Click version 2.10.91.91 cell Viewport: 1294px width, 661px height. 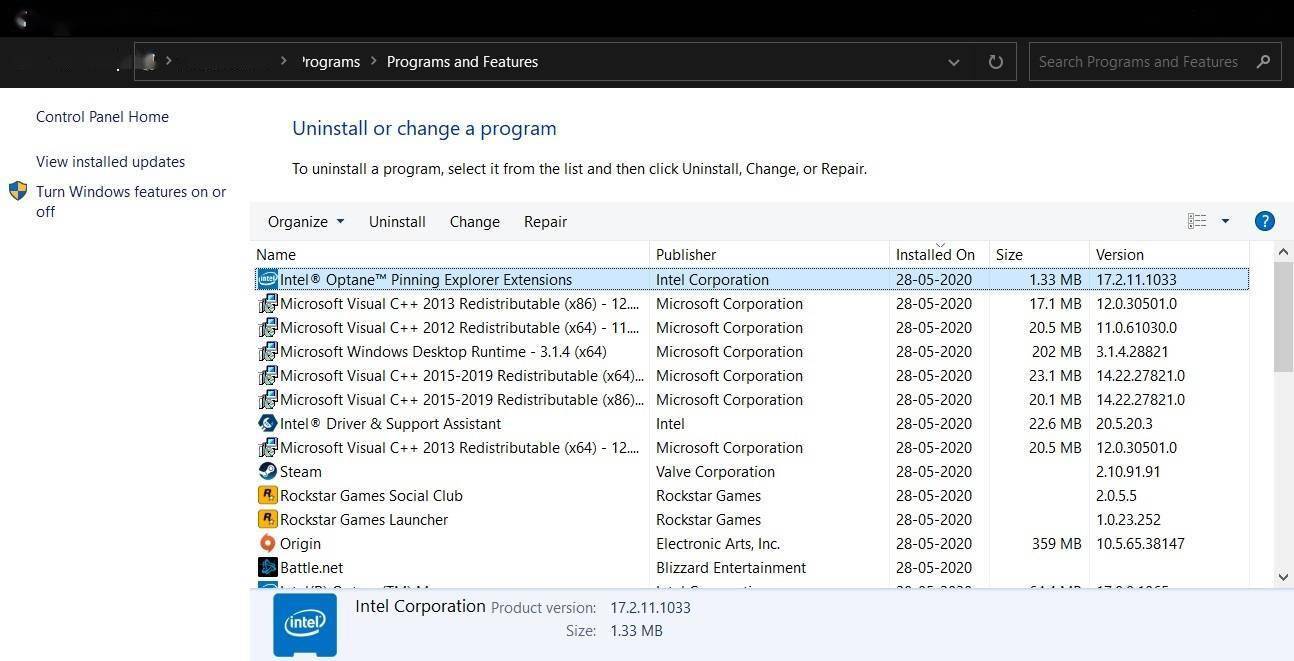tap(1128, 472)
